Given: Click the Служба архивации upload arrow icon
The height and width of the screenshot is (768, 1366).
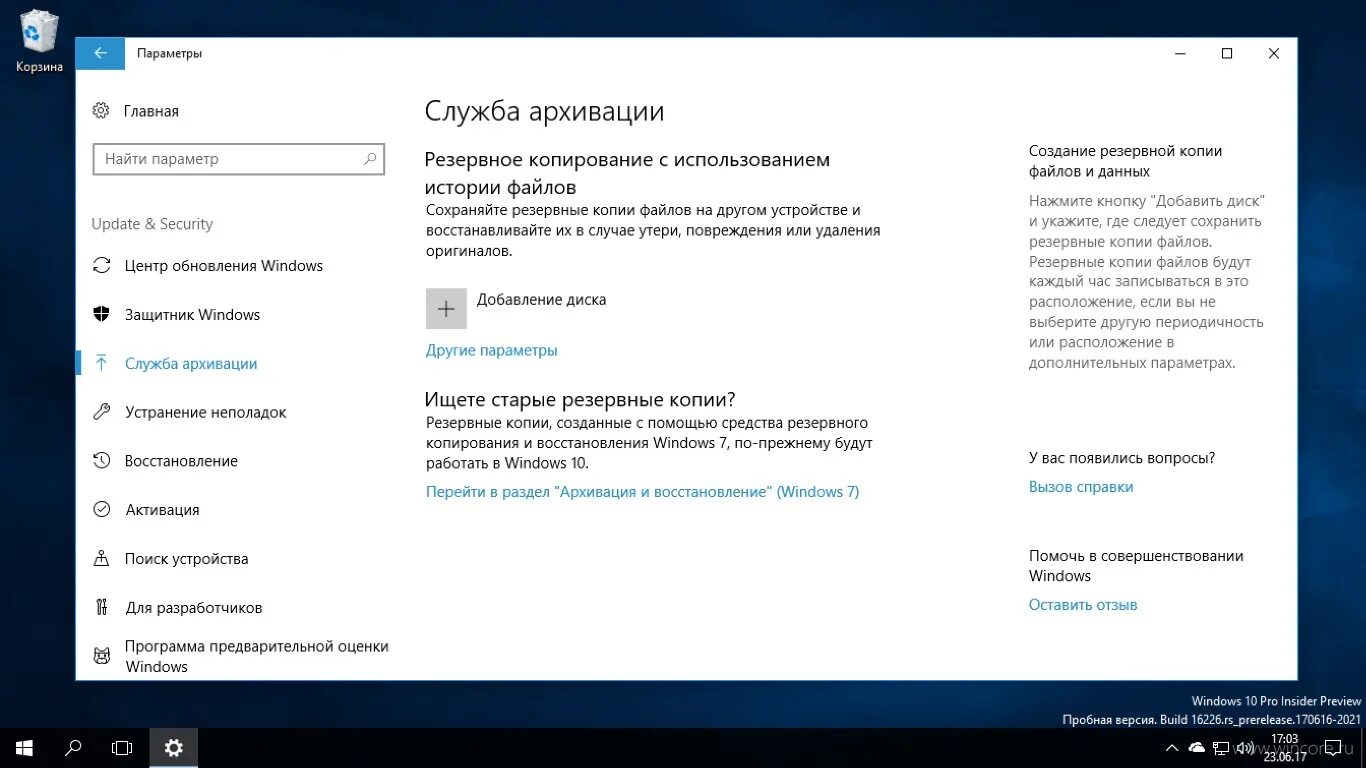Looking at the screenshot, I should (x=101, y=363).
